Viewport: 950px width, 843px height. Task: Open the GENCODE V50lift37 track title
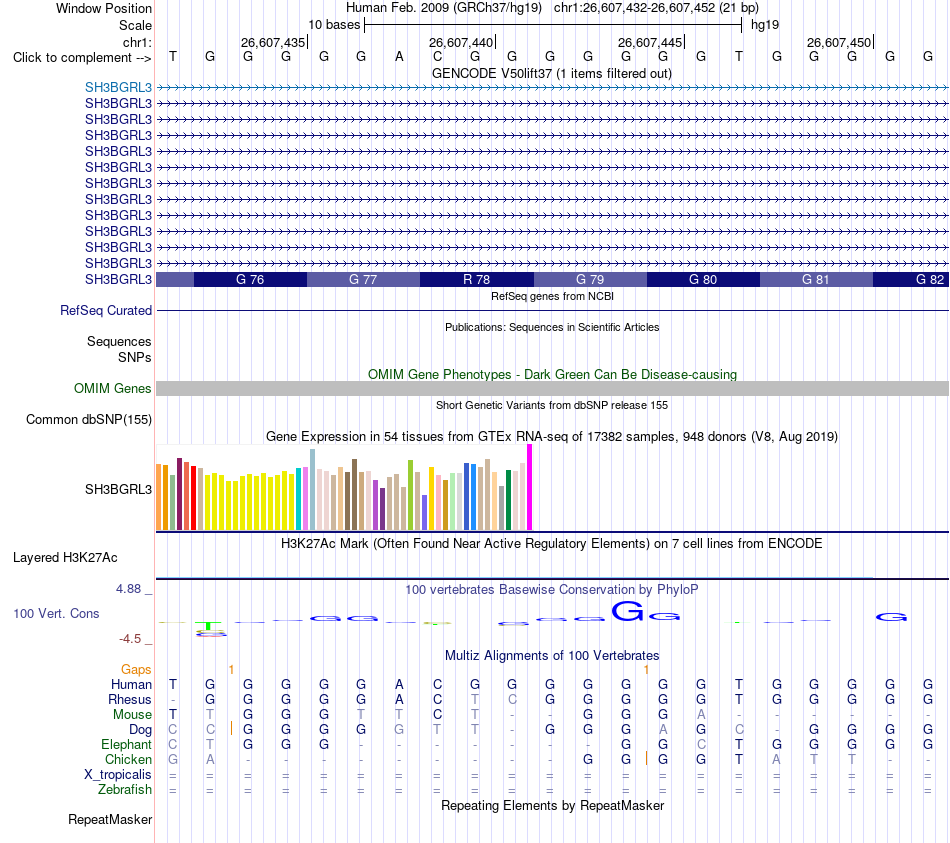(551, 73)
